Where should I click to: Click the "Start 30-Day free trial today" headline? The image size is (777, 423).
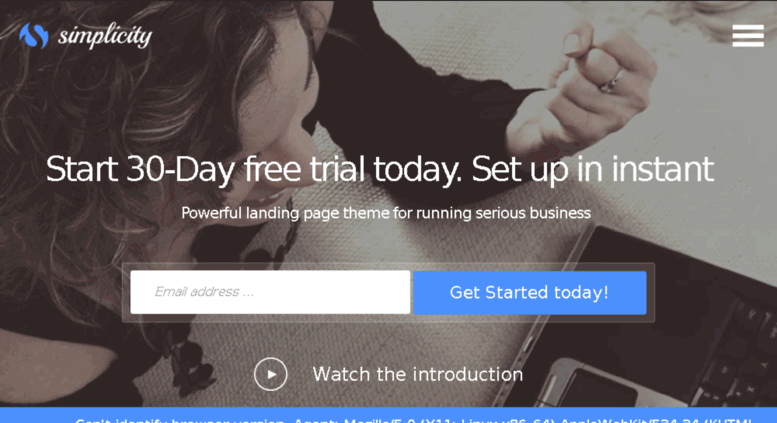(254, 169)
